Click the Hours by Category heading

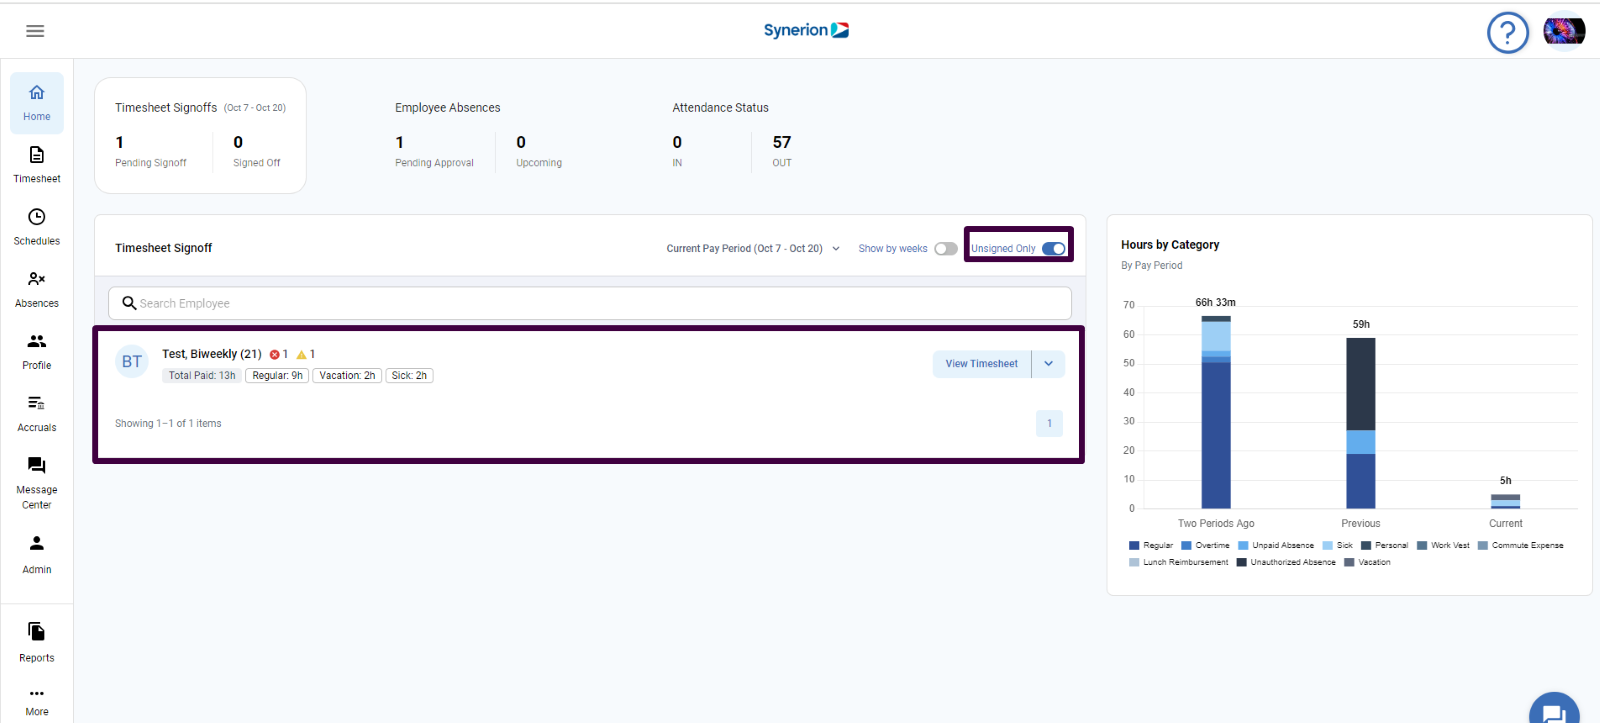point(1170,245)
